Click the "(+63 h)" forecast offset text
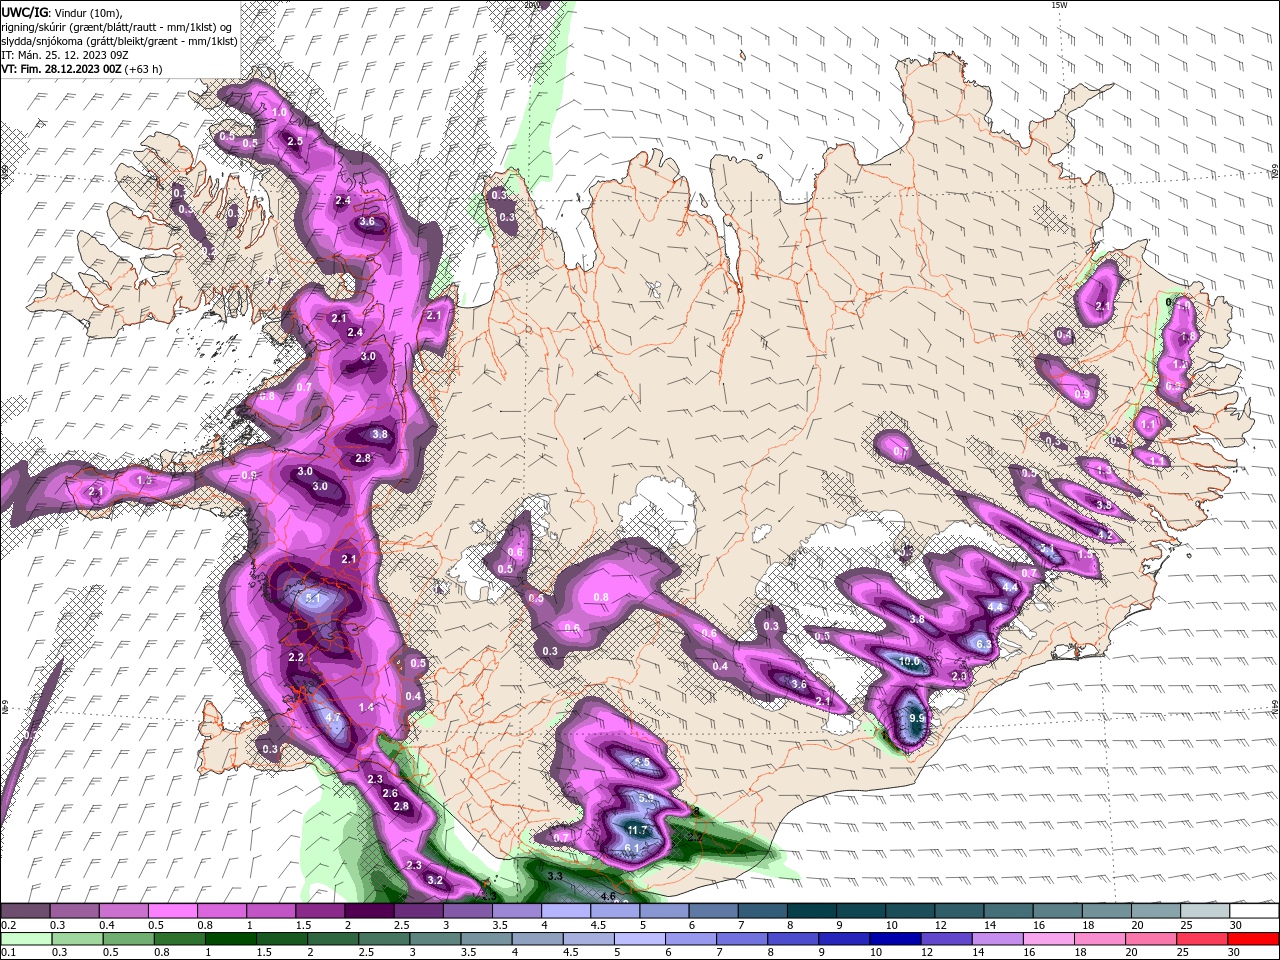The height and width of the screenshot is (960, 1280). coord(144,69)
